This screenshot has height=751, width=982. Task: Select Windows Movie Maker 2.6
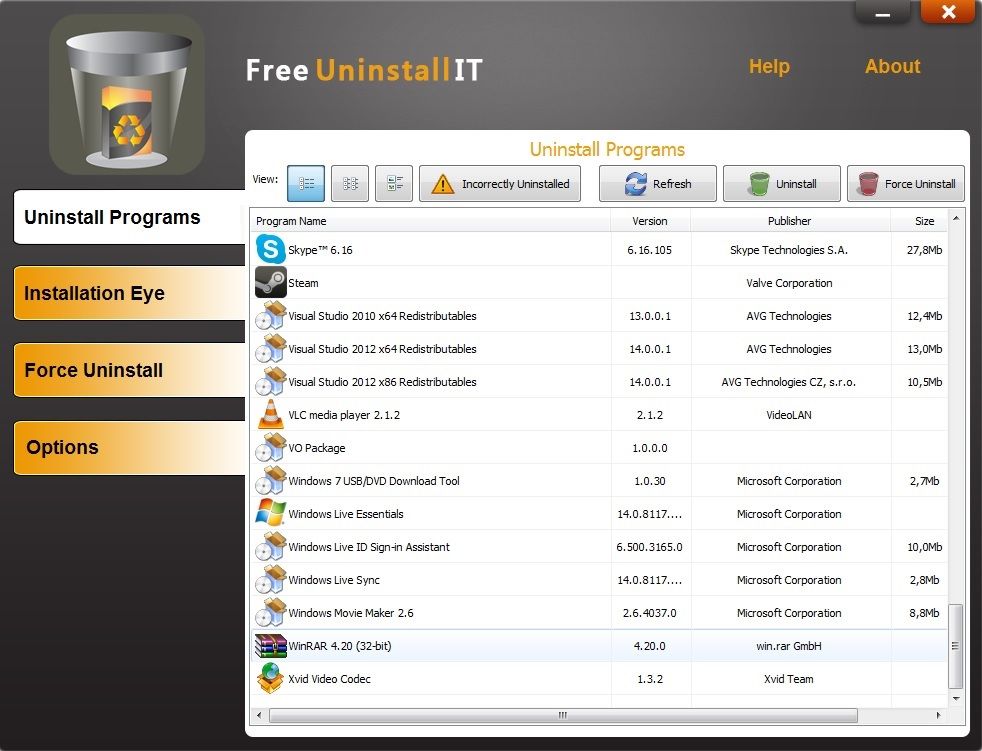coord(351,613)
